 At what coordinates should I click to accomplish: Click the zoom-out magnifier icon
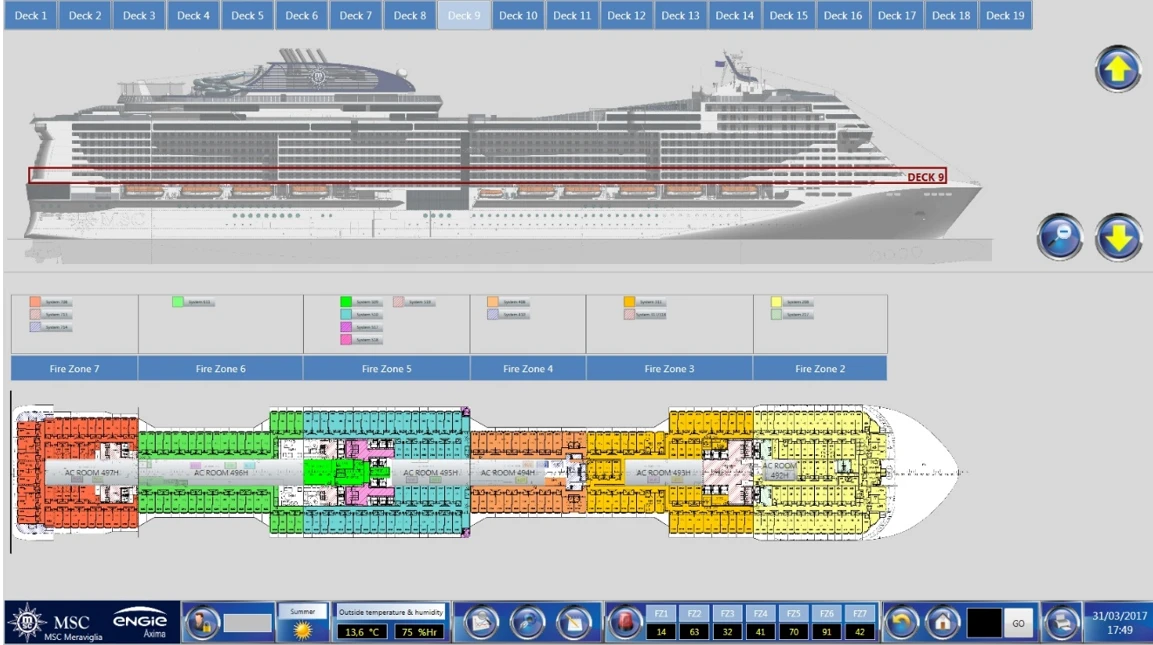coord(1060,236)
